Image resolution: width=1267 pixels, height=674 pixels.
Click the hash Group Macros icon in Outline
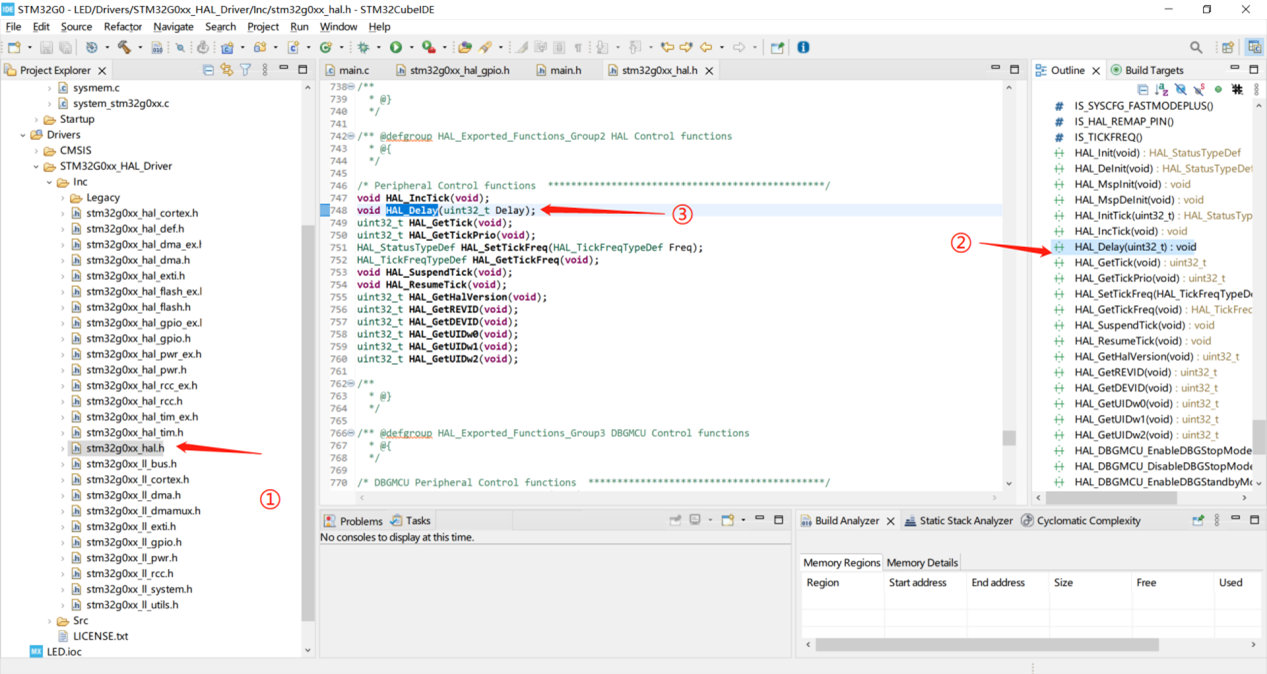[x=1237, y=89]
